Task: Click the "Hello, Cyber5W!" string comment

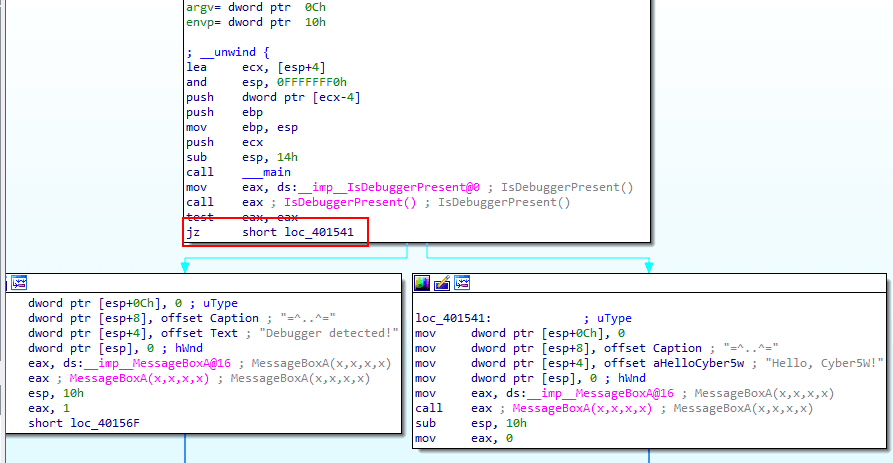Action: tap(824, 363)
